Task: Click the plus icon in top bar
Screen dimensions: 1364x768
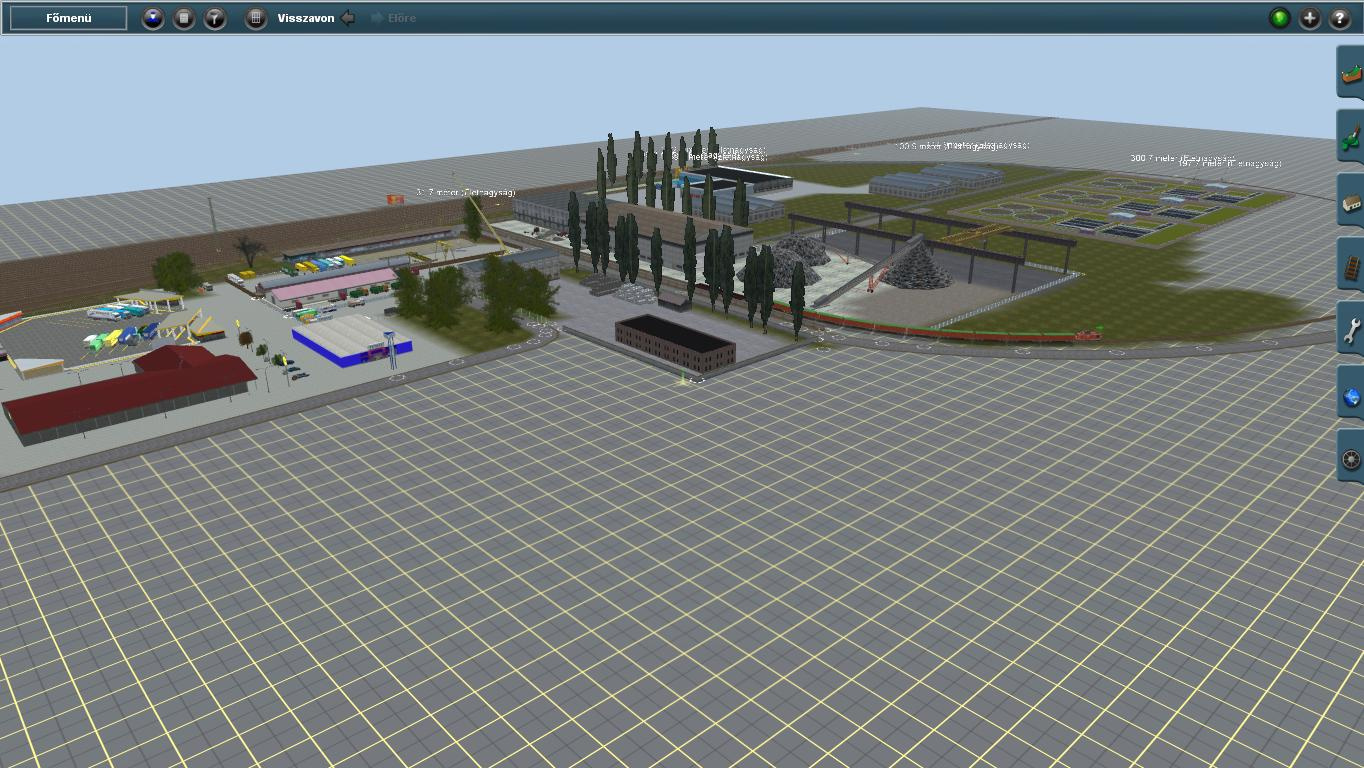Action: tap(1310, 18)
